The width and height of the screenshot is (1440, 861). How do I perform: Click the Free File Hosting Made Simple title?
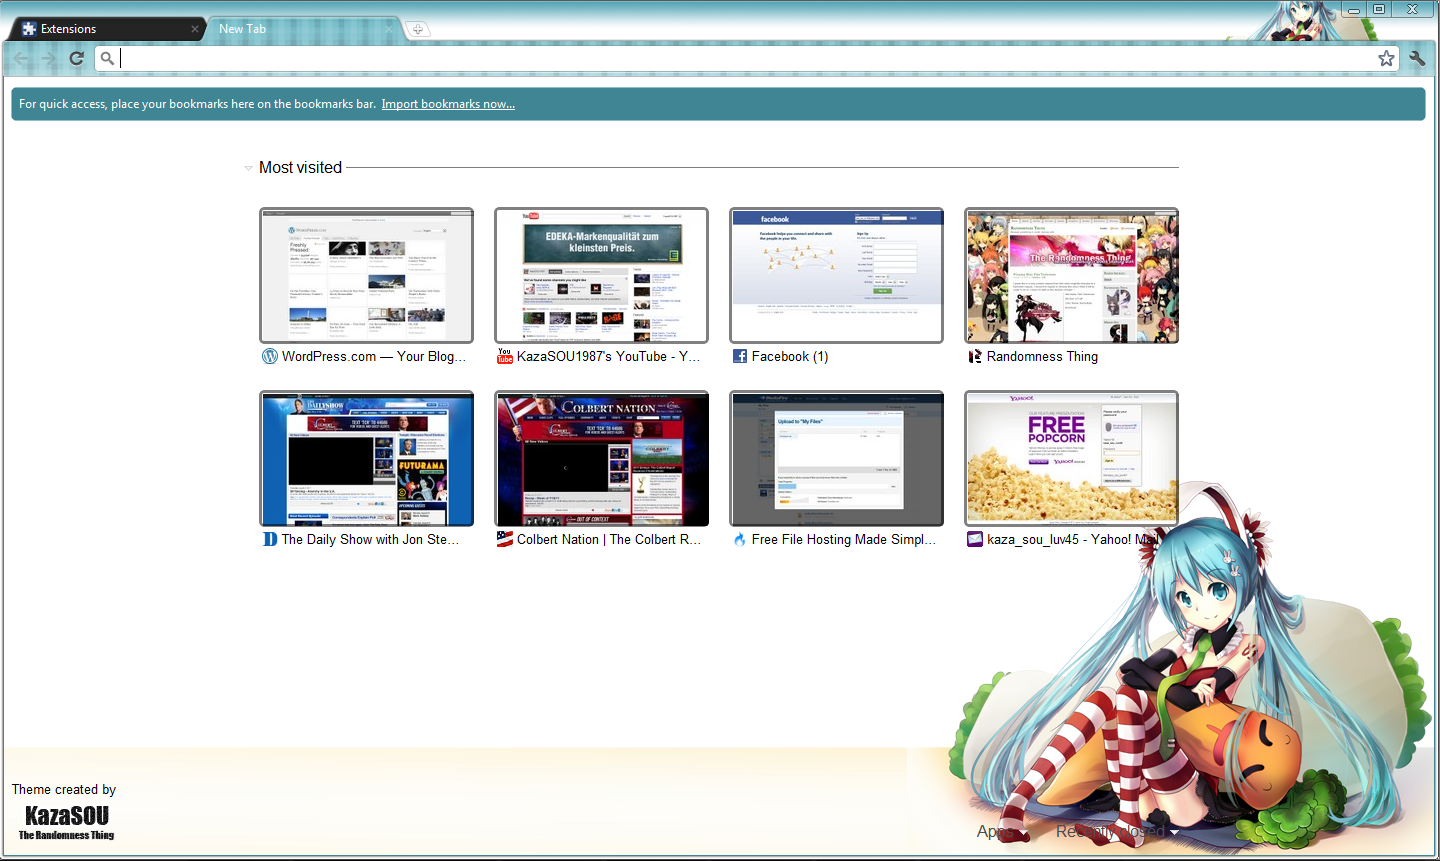844,539
